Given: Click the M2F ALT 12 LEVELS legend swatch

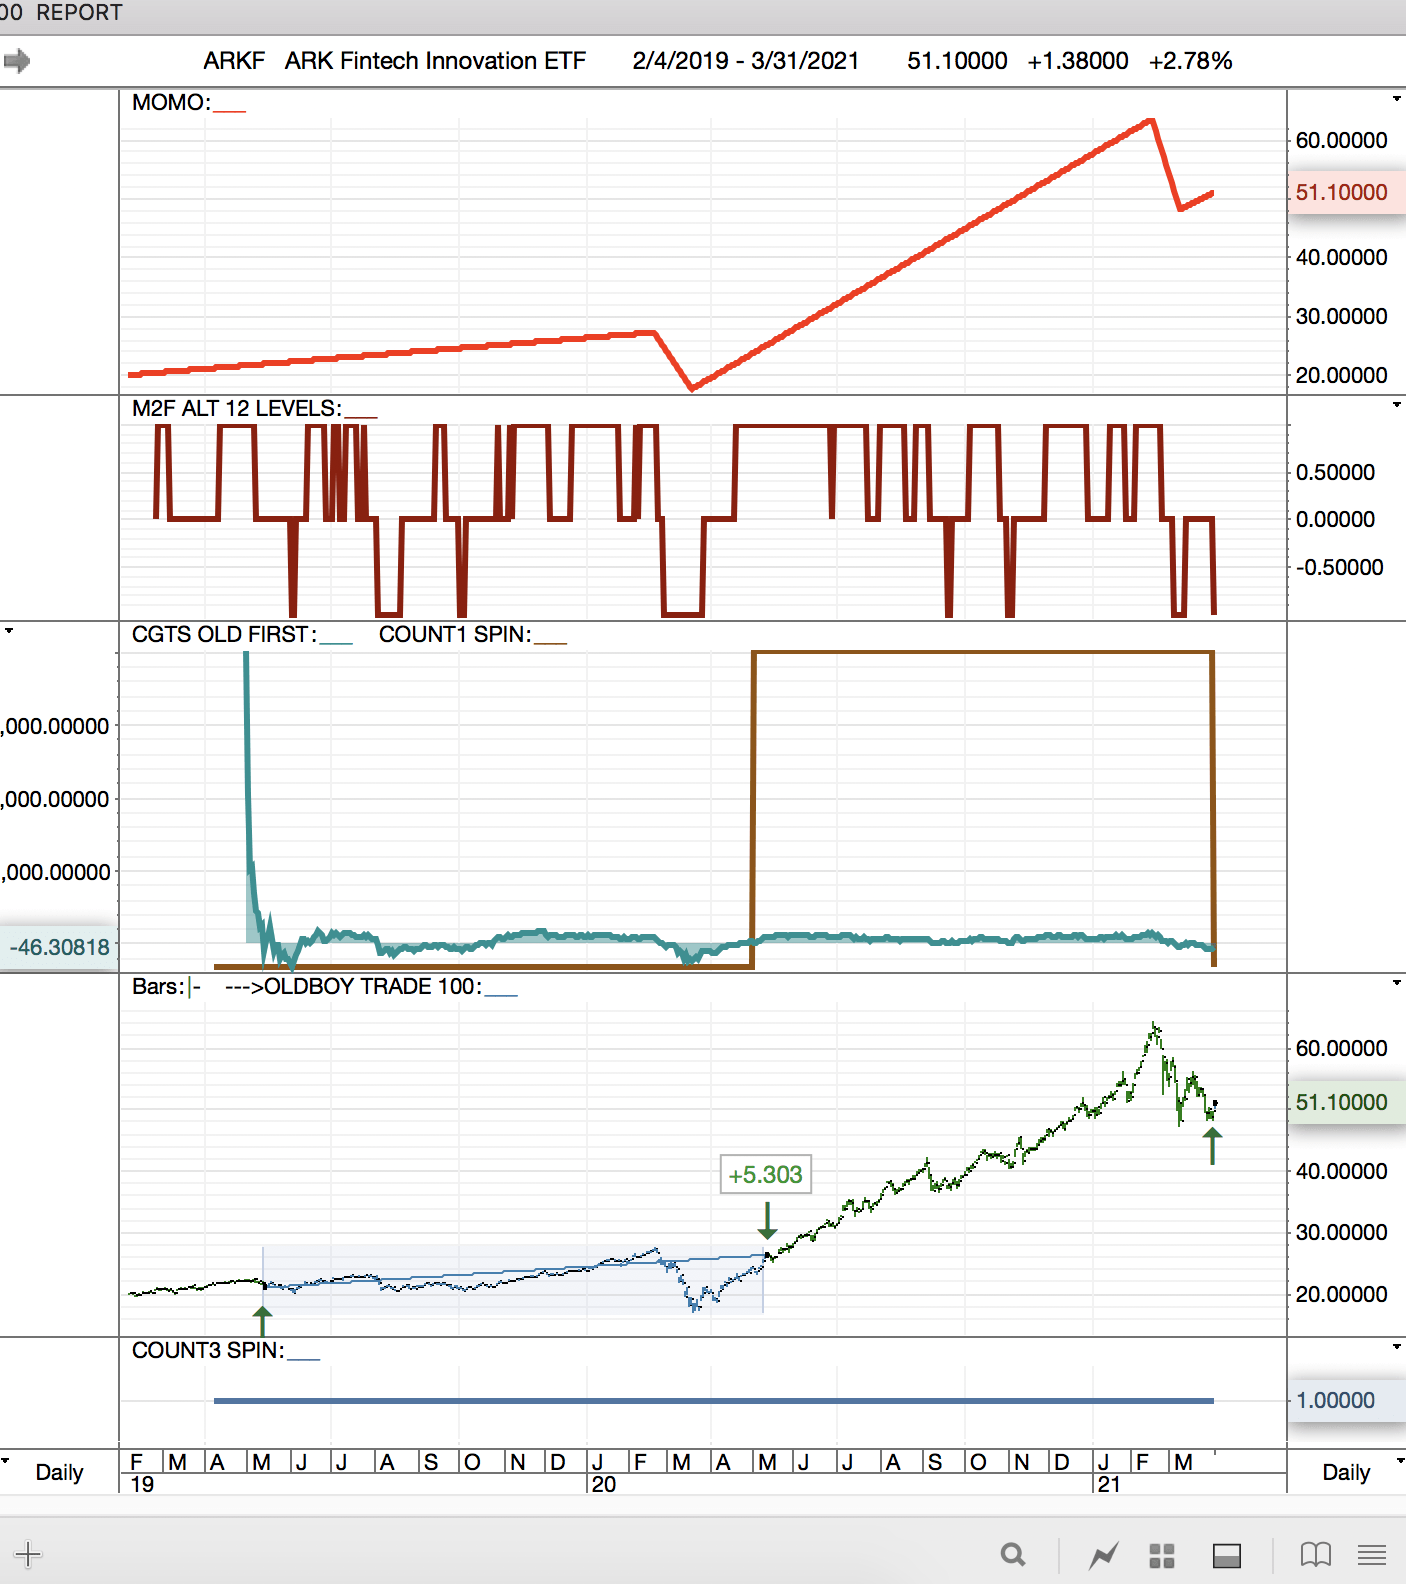Looking at the screenshot, I should click(361, 415).
